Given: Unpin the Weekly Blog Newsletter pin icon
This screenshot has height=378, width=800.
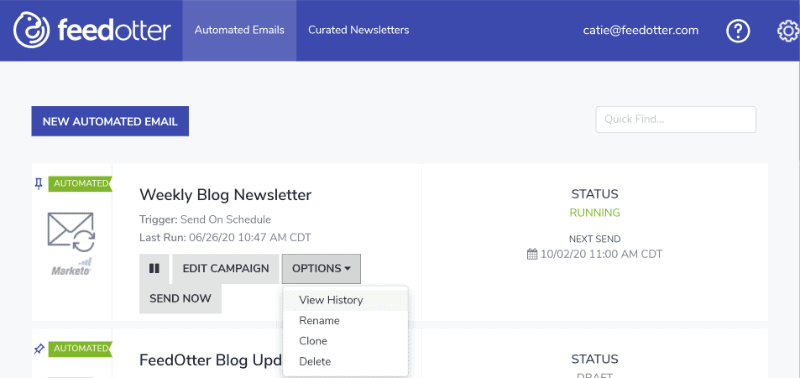Looking at the screenshot, I should (x=38, y=184).
